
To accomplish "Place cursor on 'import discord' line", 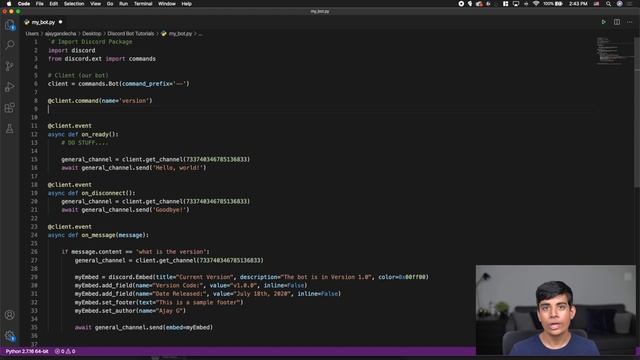I will [x=71, y=50].
